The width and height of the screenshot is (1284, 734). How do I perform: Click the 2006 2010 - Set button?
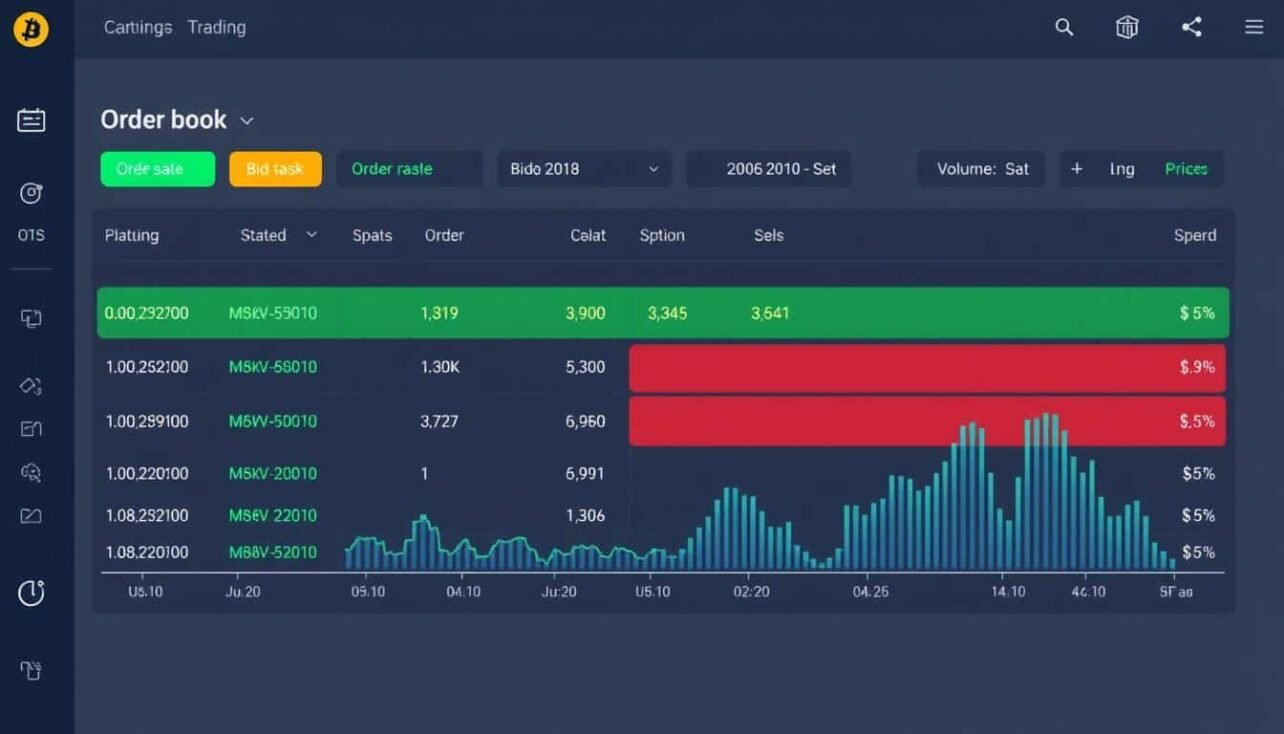coord(768,168)
